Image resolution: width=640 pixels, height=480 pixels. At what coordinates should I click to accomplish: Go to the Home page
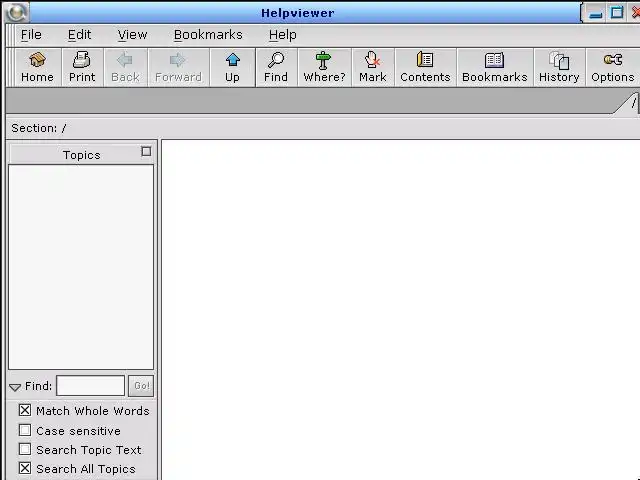pos(37,67)
